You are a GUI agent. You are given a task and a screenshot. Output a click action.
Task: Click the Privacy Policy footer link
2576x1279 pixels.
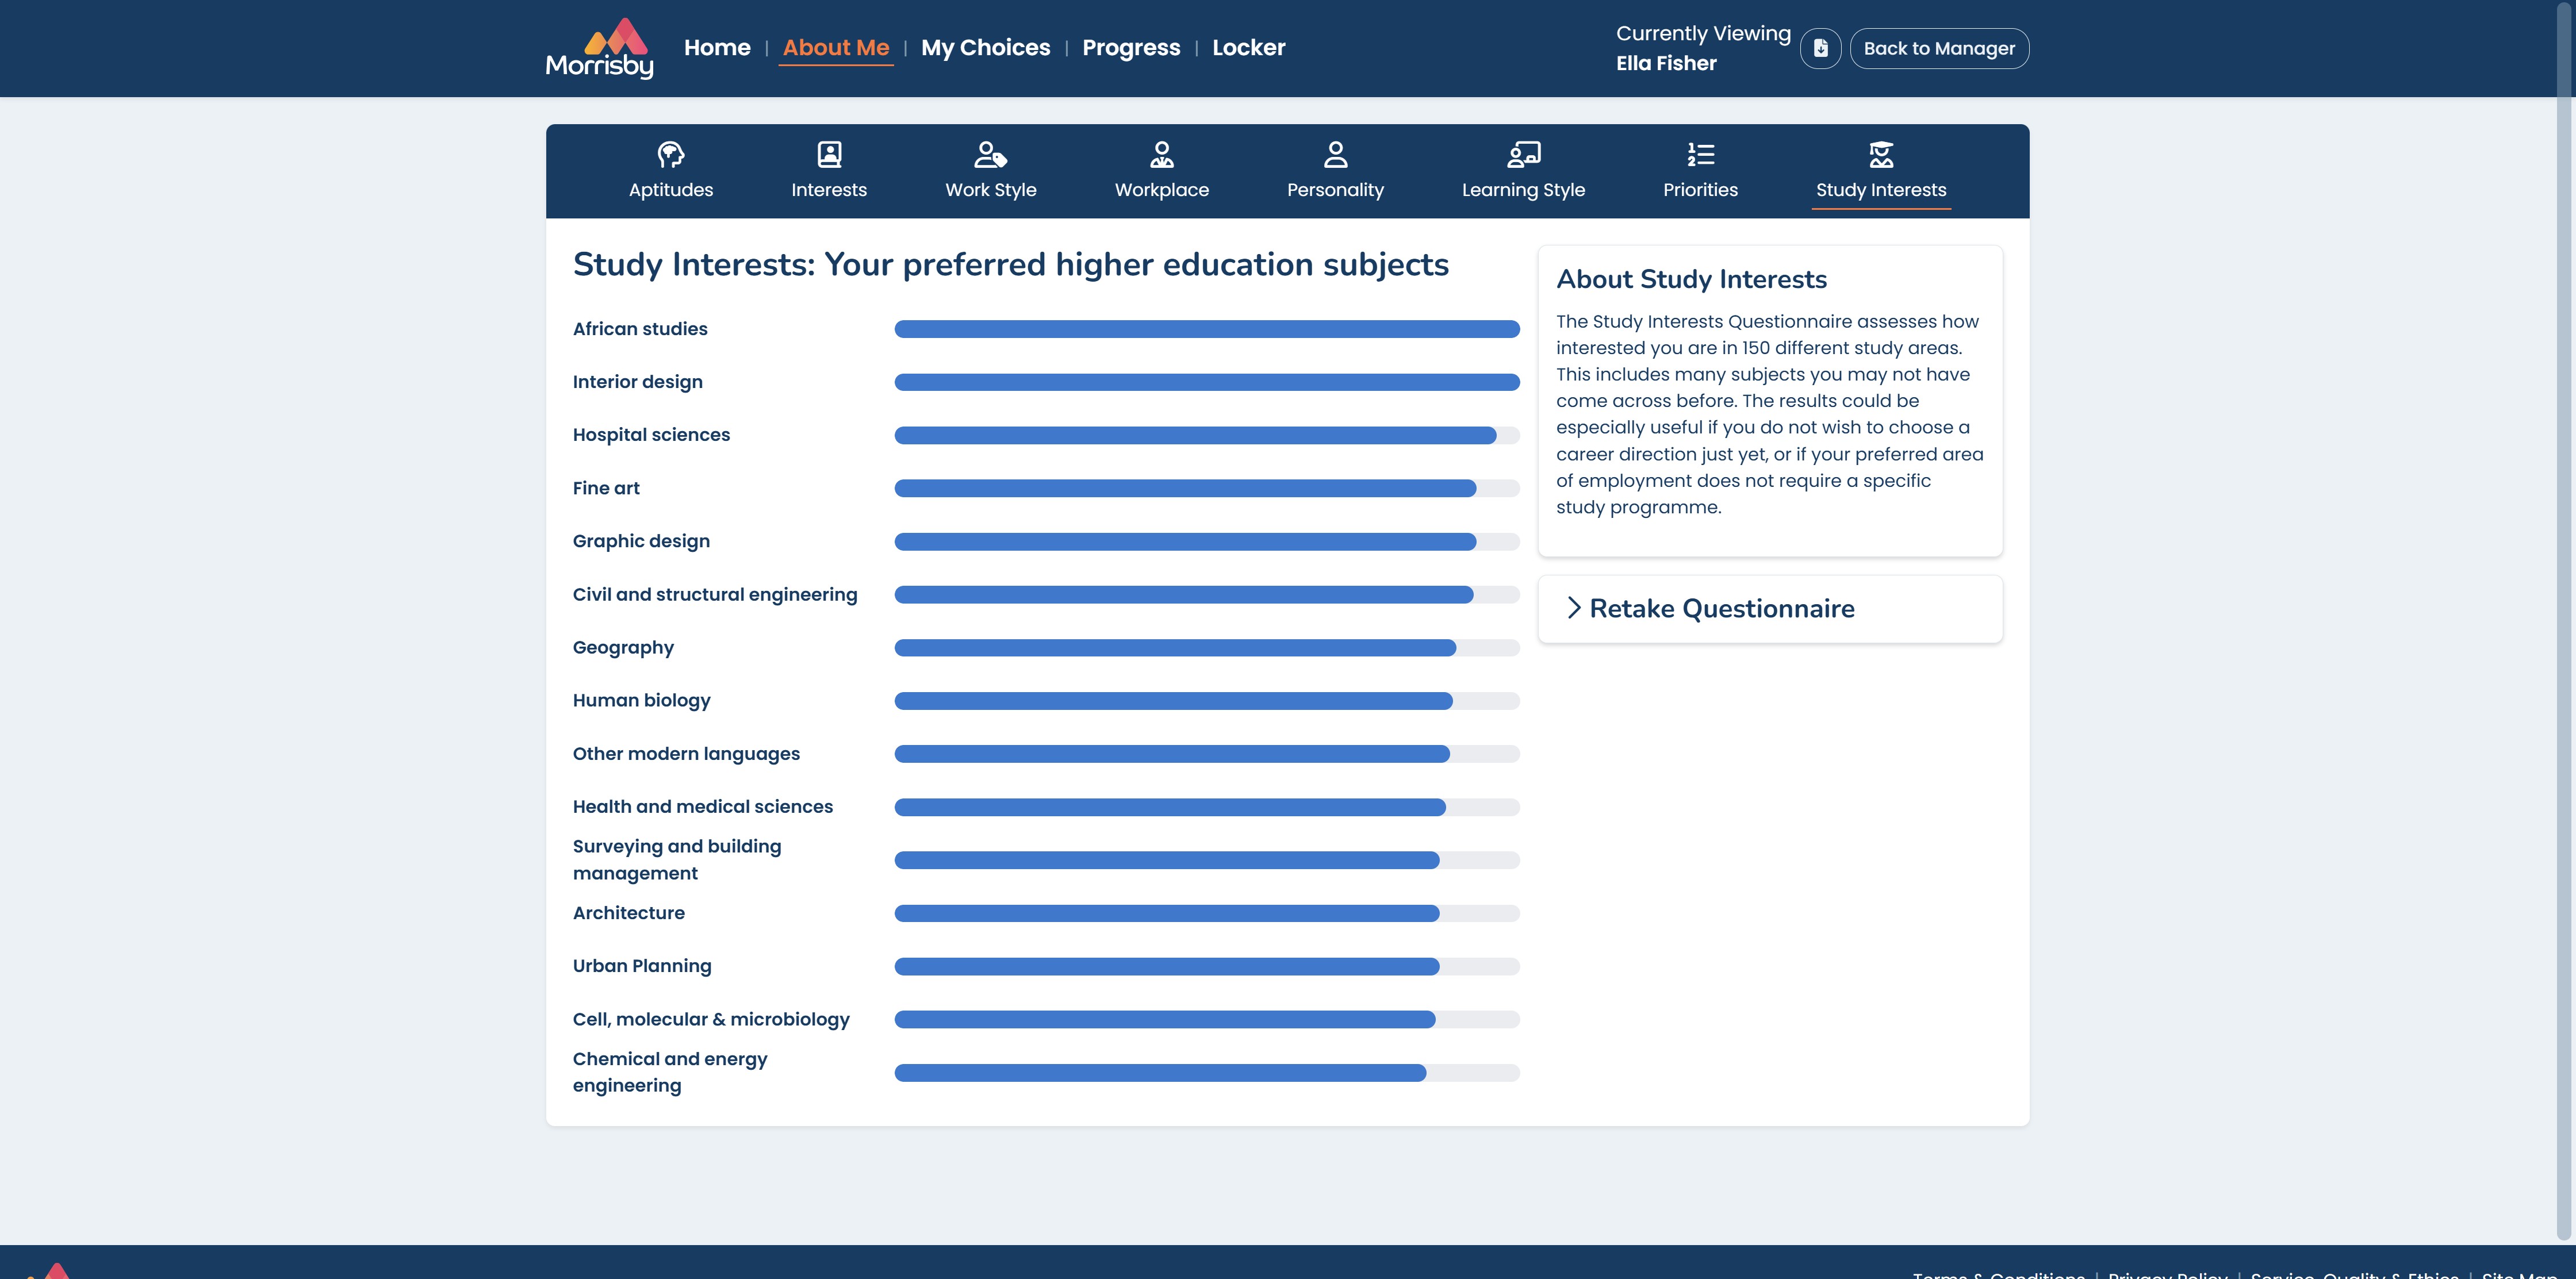click(2167, 1273)
